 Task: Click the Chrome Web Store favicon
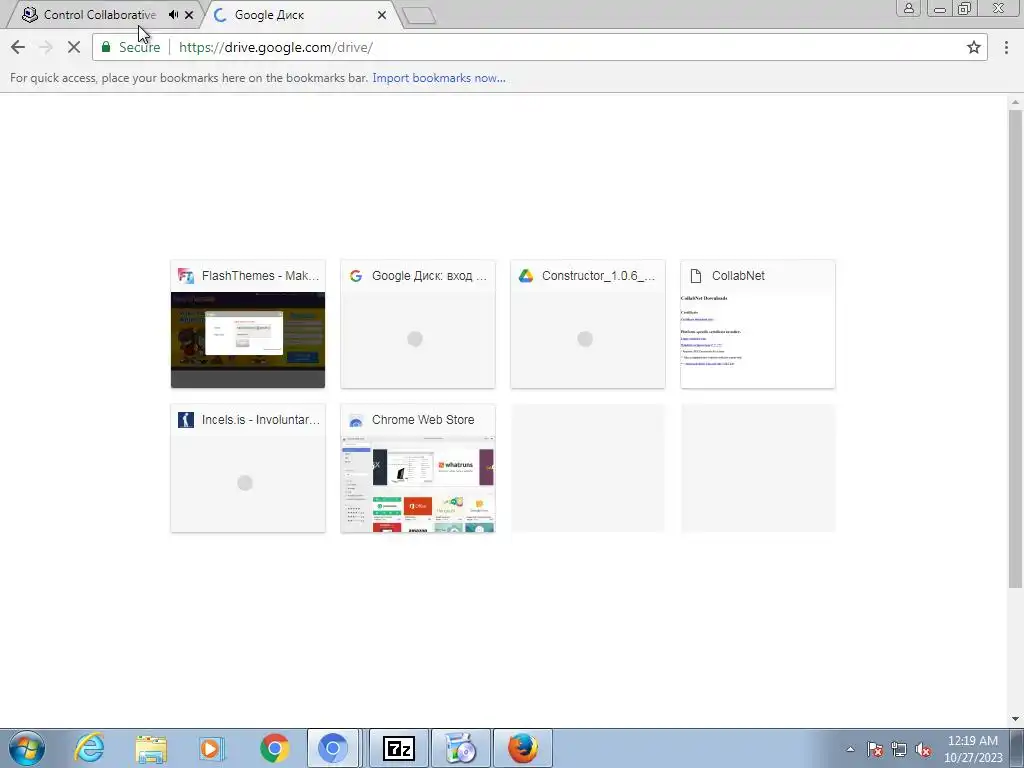pyautogui.click(x=356, y=420)
